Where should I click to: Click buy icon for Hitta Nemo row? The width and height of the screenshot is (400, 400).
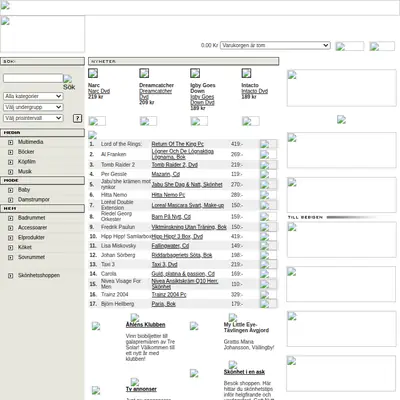tap(268, 195)
